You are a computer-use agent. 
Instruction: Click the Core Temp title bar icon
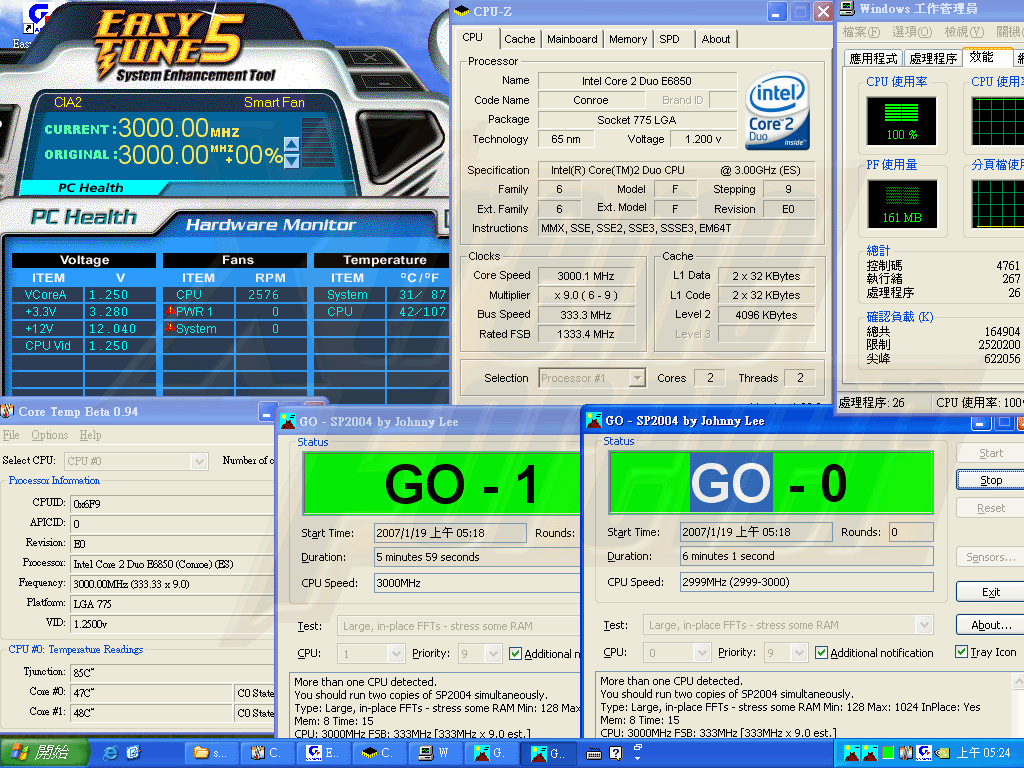pos(8,411)
